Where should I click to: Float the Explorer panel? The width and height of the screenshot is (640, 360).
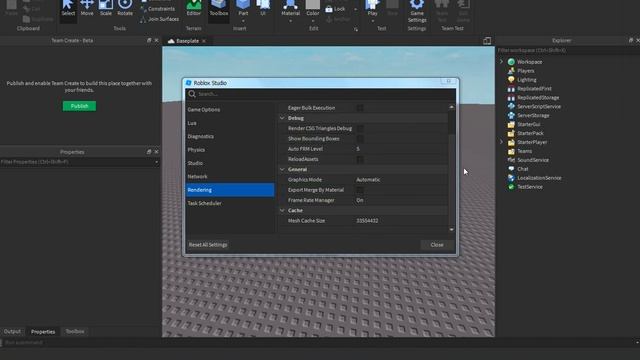click(x=631, y=40)
